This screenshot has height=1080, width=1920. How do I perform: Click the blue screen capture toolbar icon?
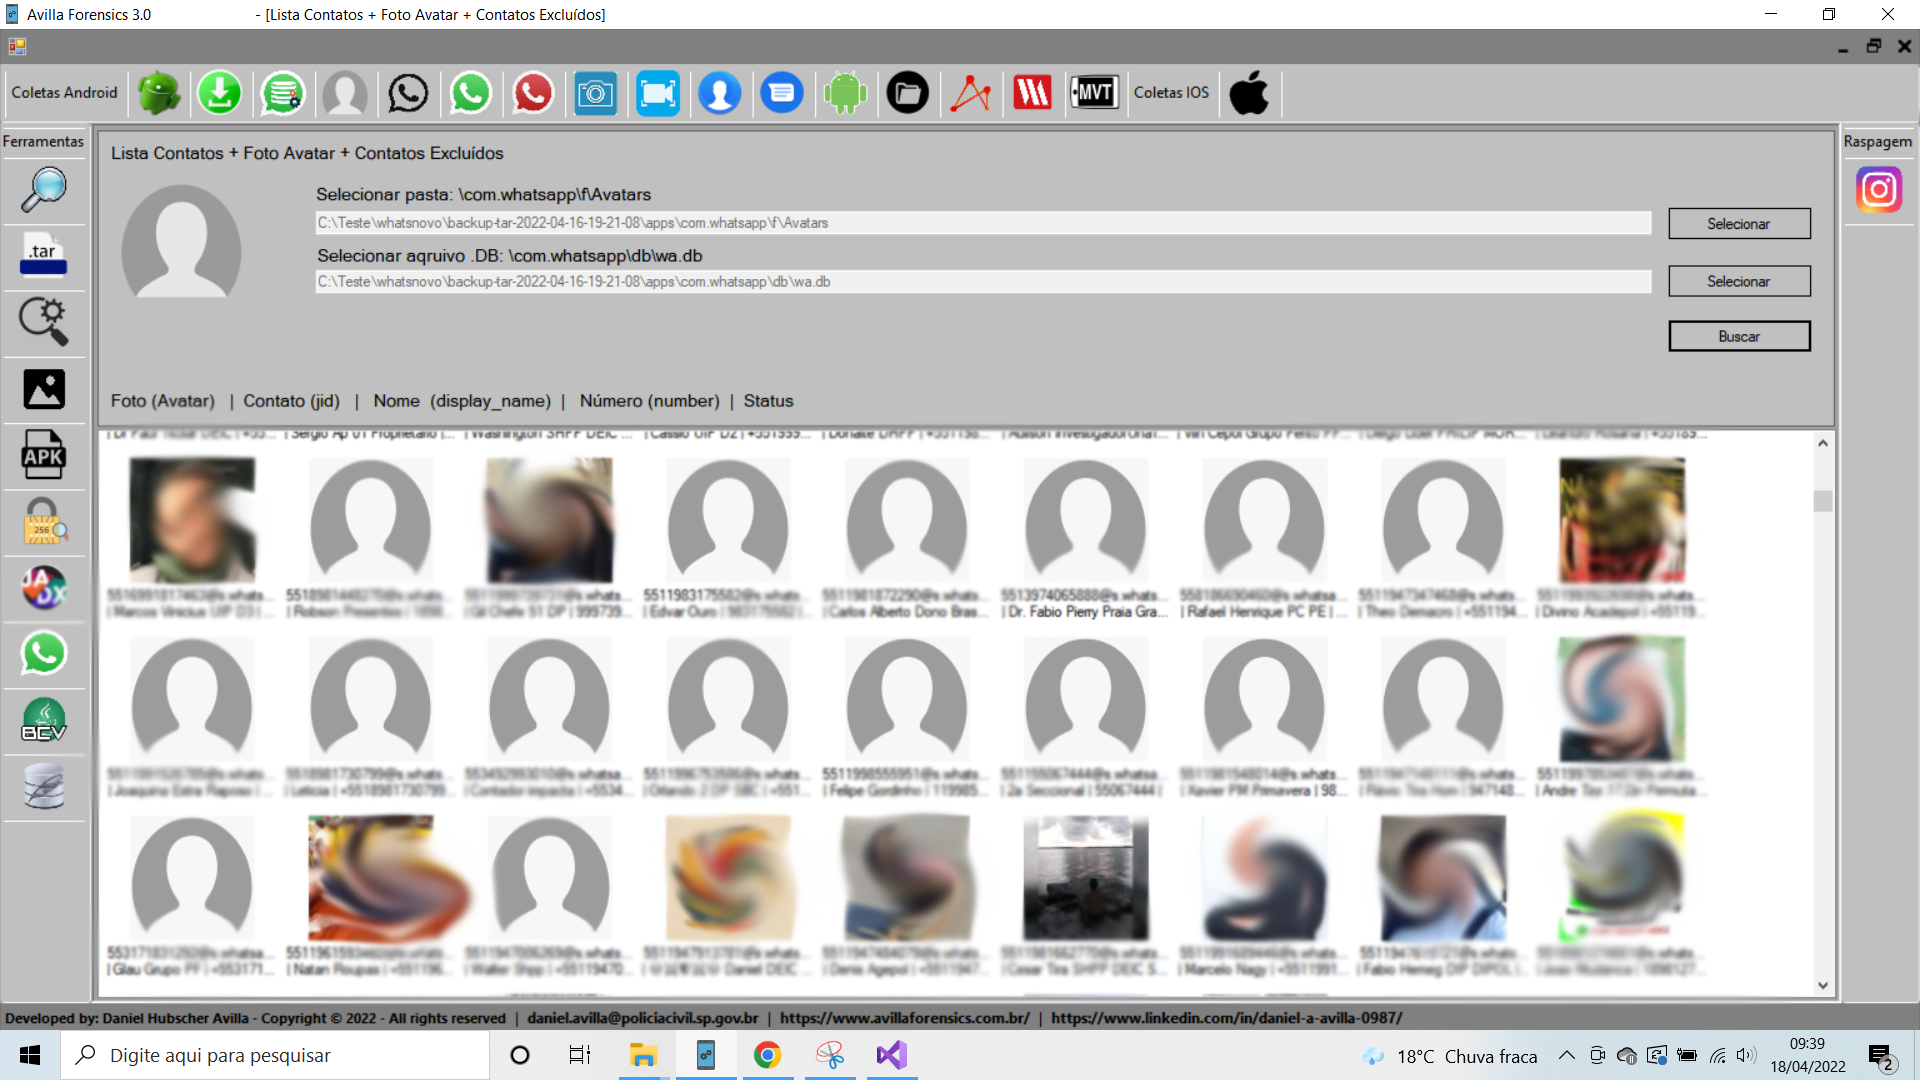click(x=658, y=93)
